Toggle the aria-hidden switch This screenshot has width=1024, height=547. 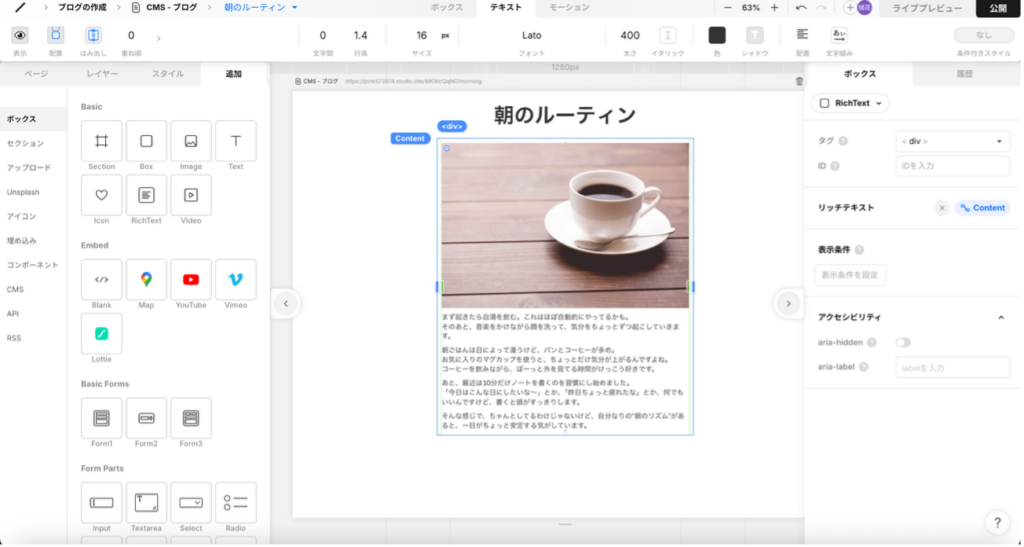tap(903, 342)
